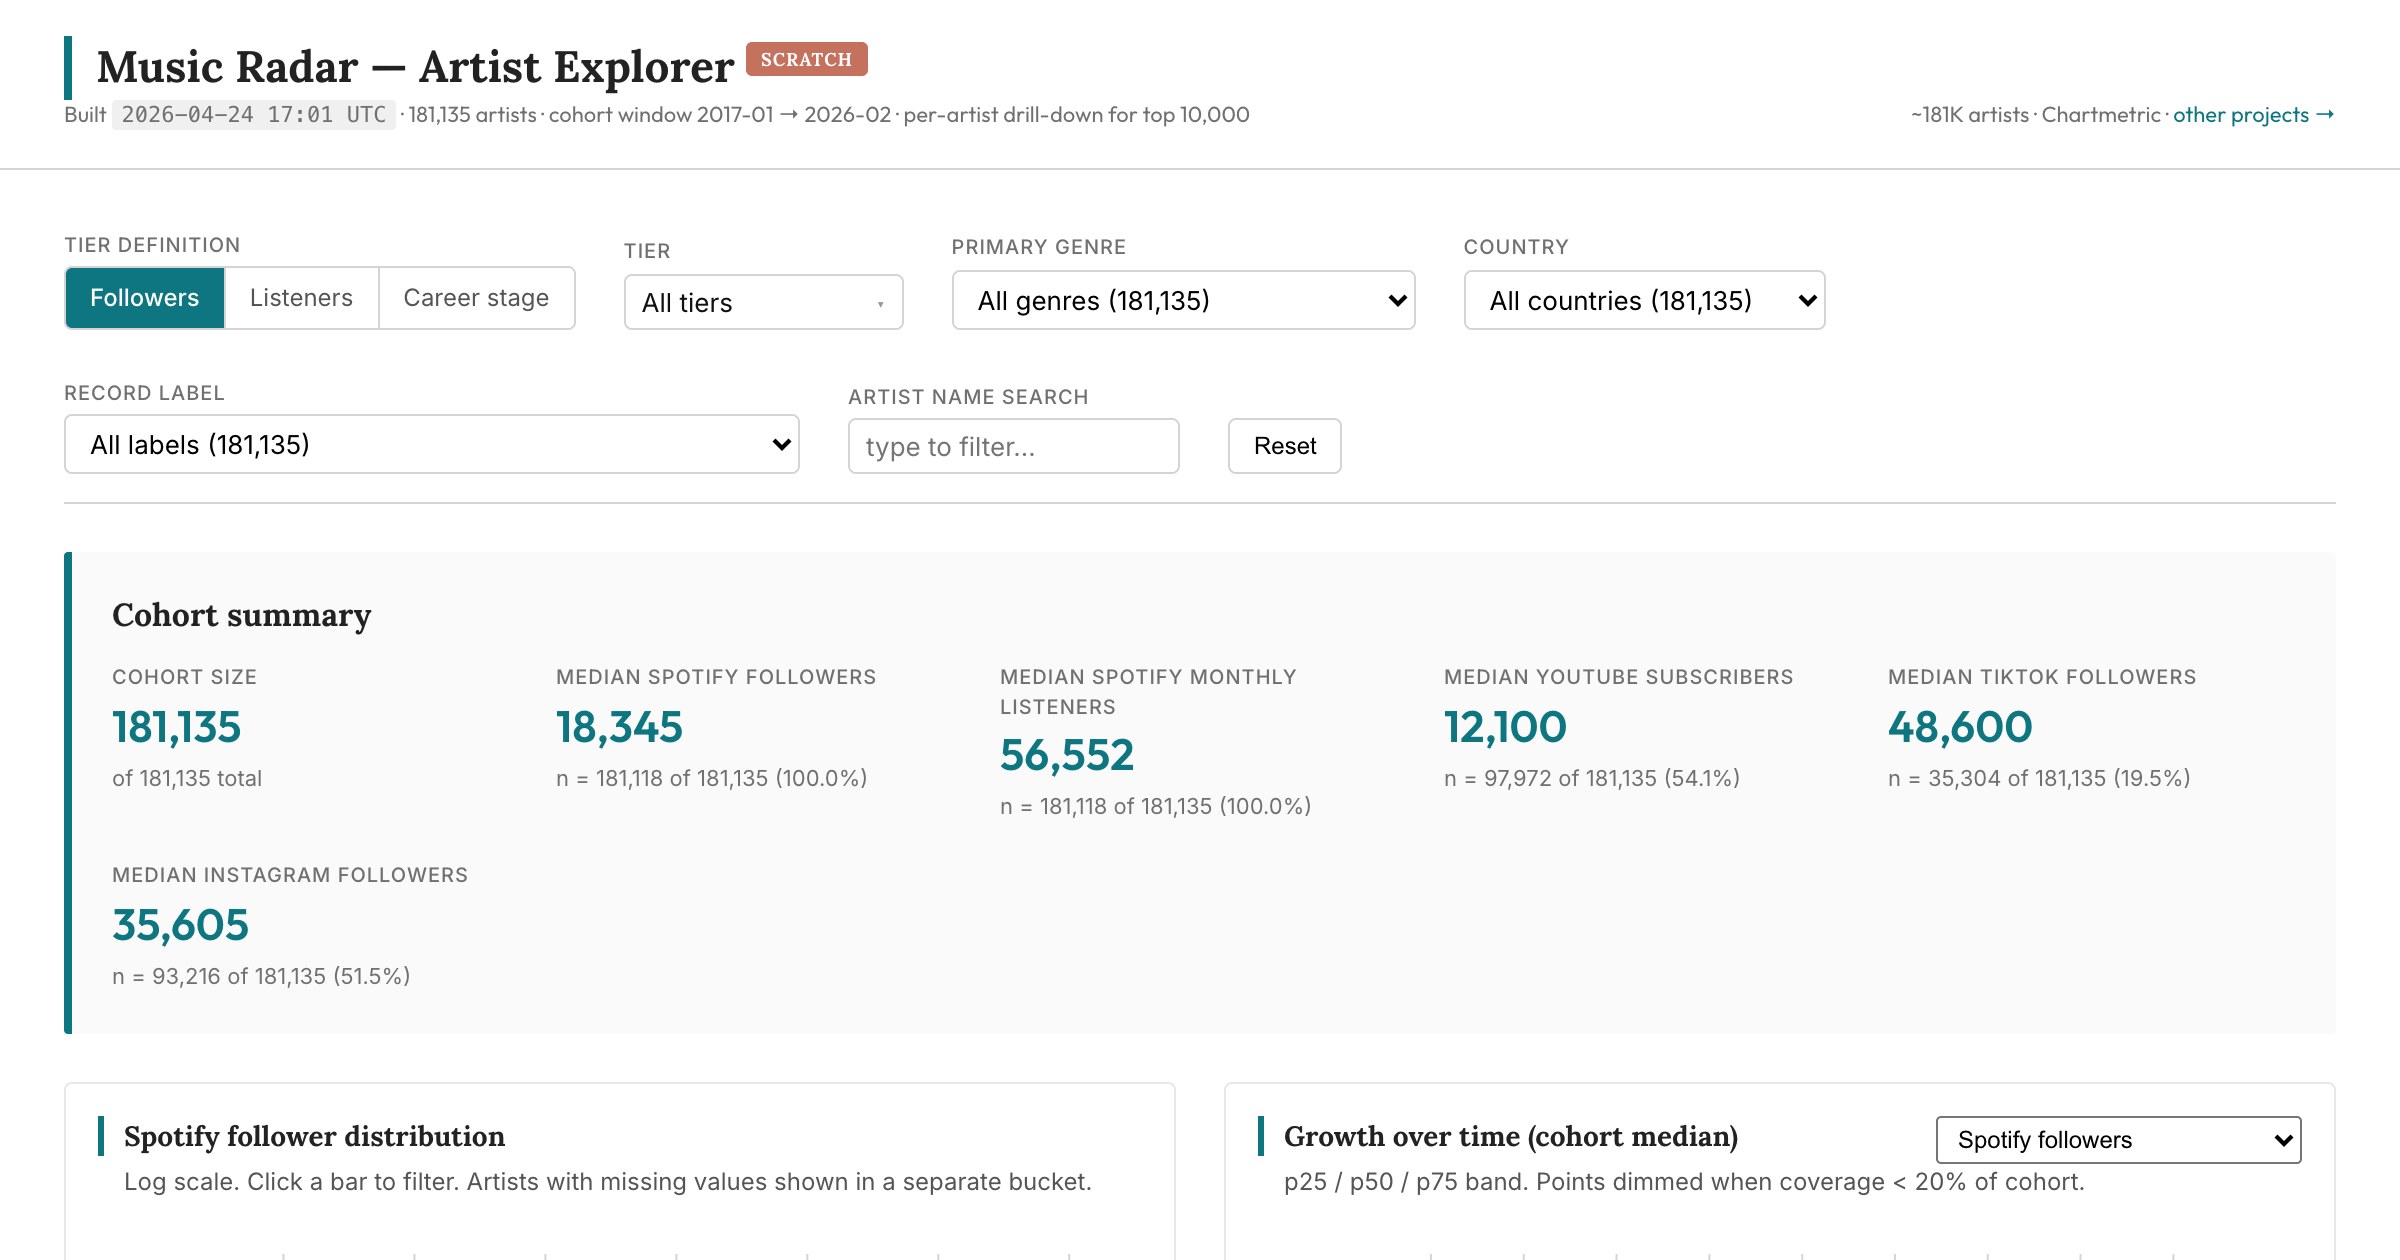Click the Cohort summary heading
Viewport: 2400px width, 1260px height.
(242, 615)
